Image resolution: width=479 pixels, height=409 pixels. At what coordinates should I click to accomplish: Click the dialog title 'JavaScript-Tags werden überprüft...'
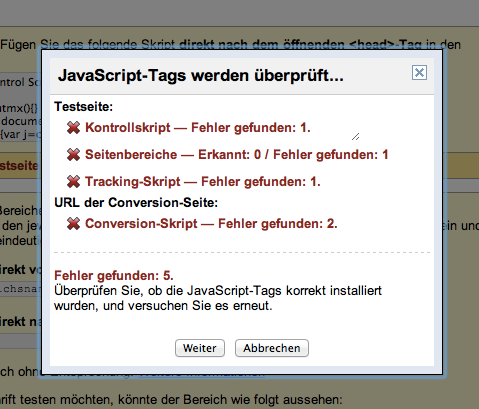(200, 75)
